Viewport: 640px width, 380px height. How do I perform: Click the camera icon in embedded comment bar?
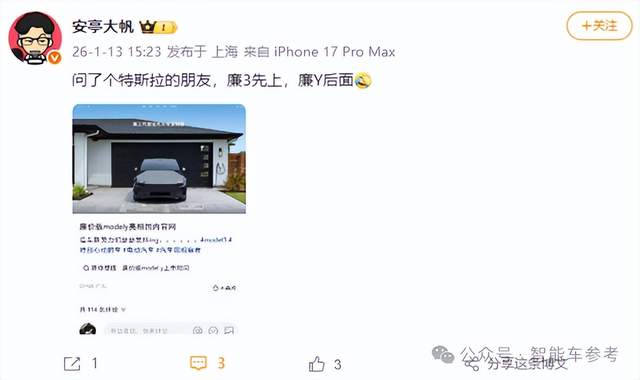click(x=198, y=330)
